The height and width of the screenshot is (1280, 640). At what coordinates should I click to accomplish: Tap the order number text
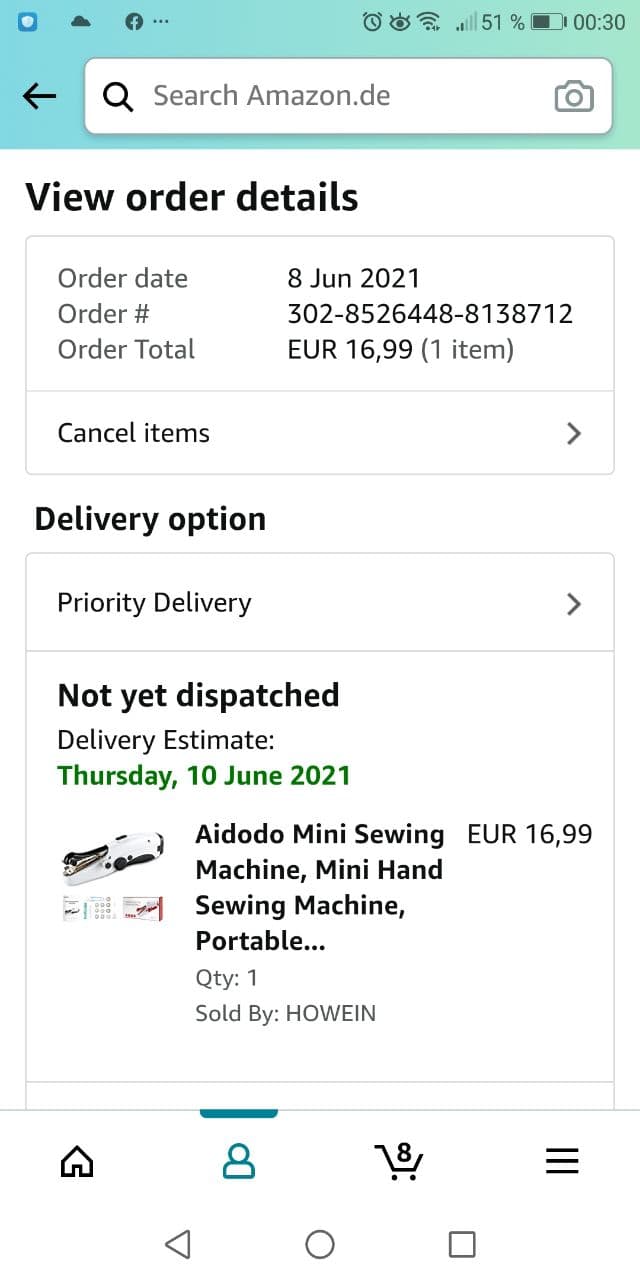[430, 314]
